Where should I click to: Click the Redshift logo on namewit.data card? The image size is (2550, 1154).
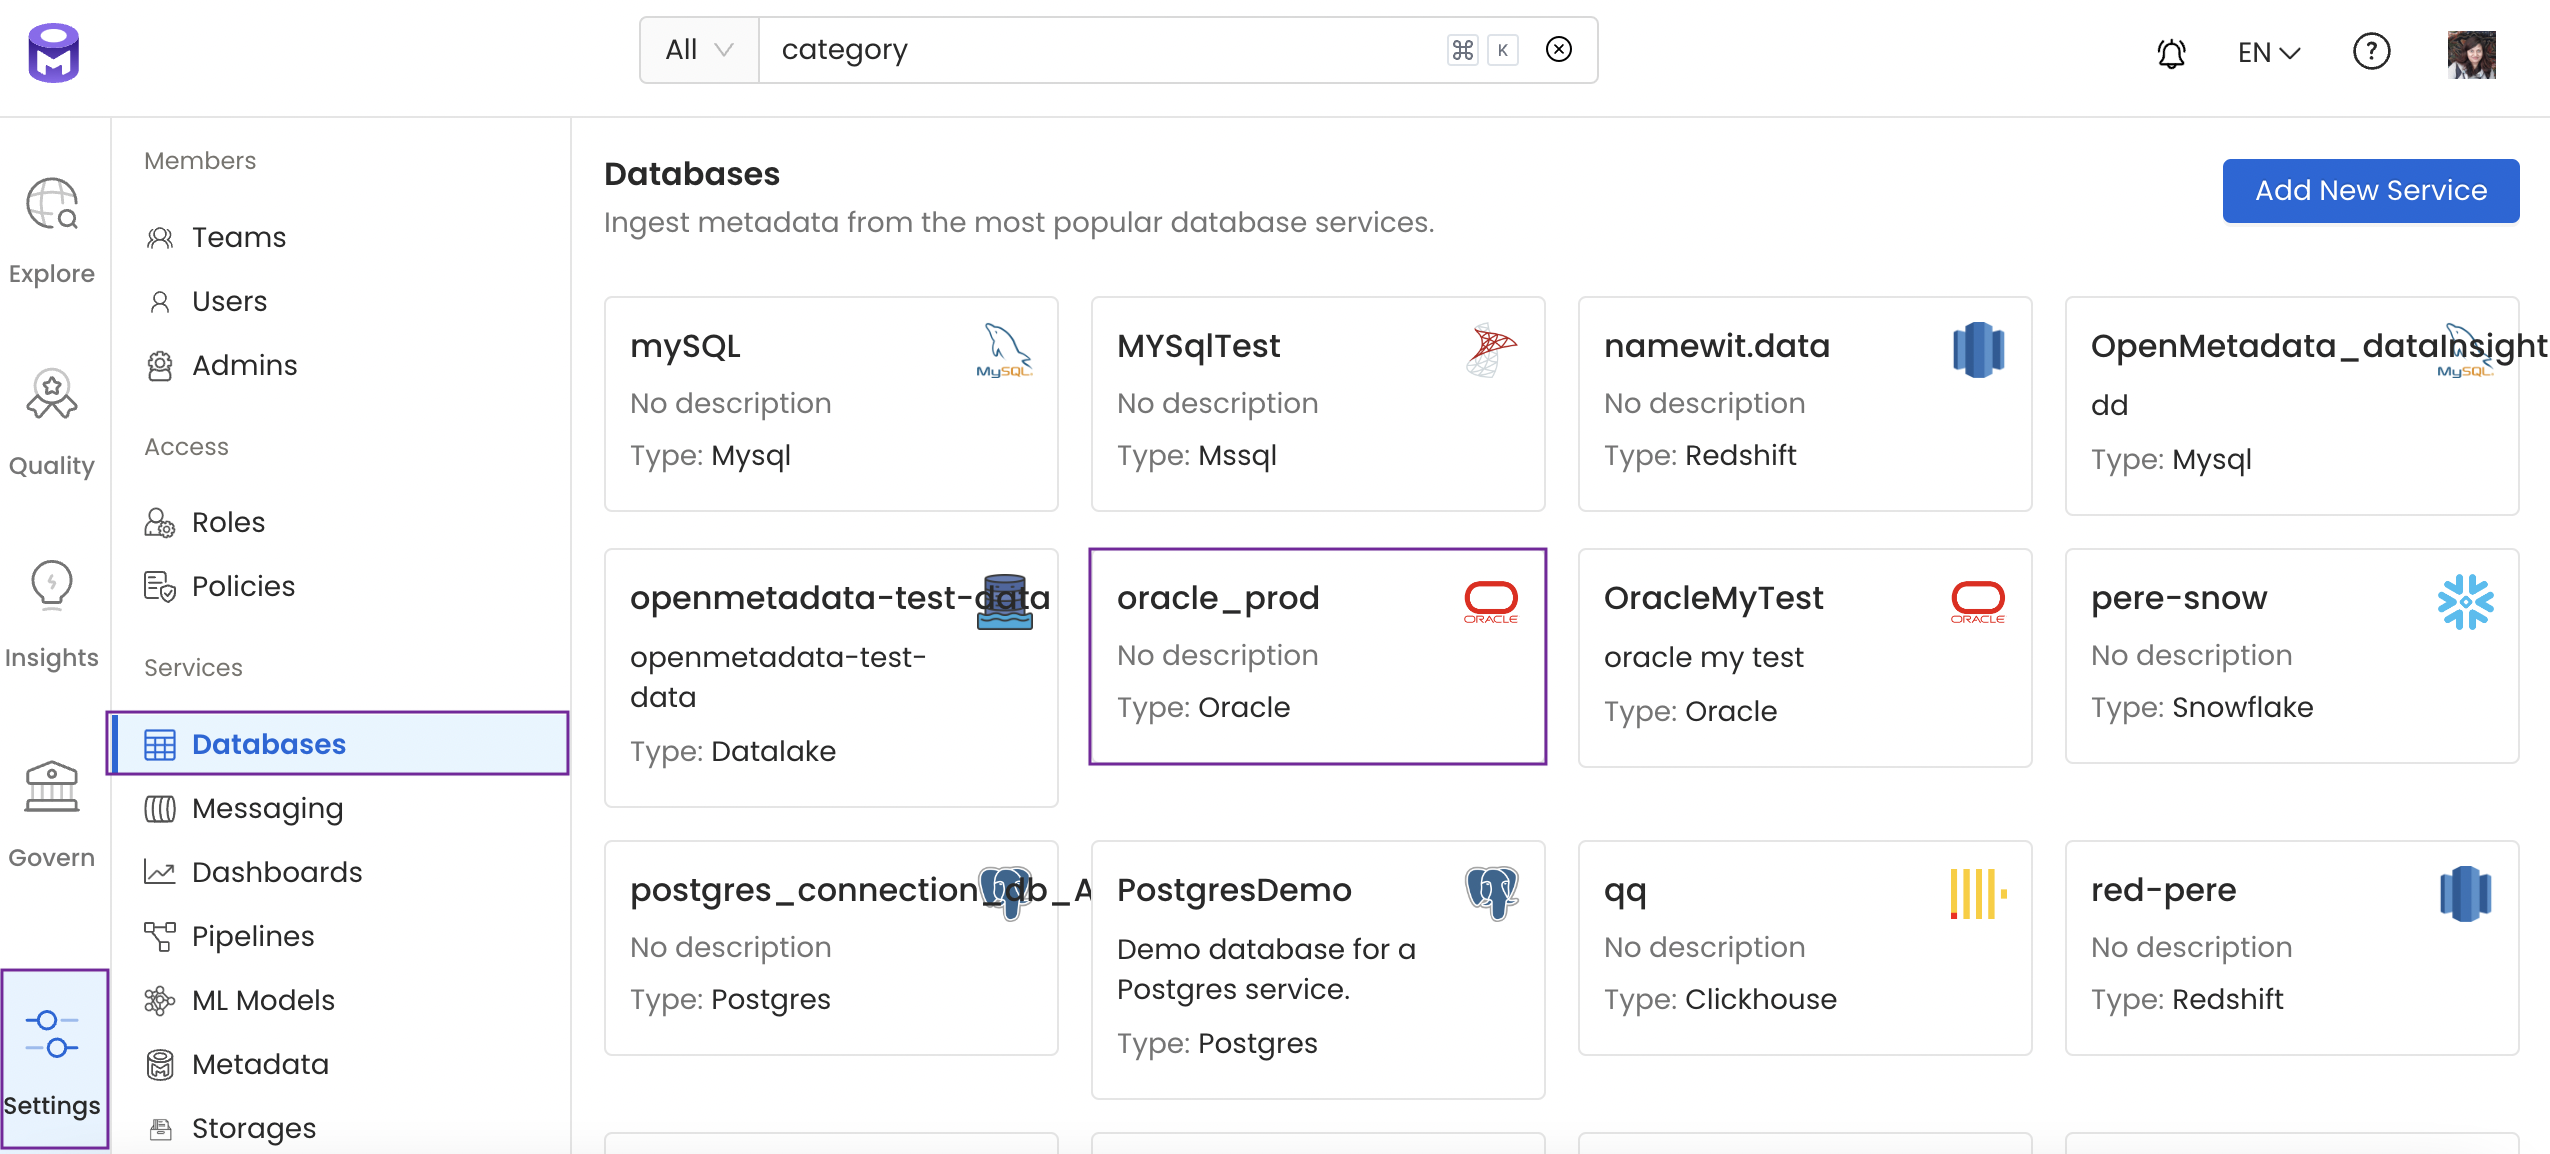point(1978,350)
